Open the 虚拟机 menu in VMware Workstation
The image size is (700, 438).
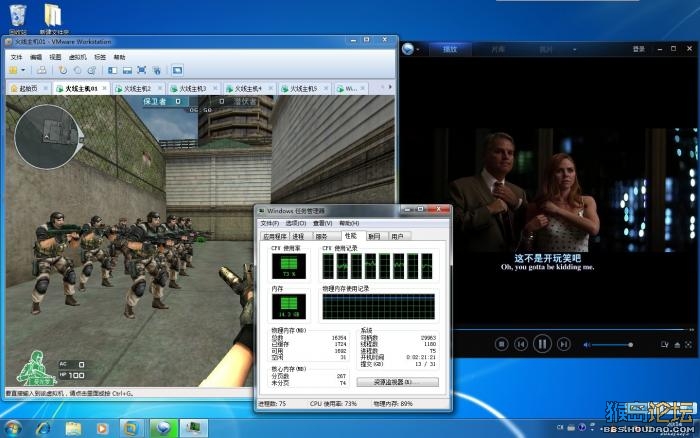point(78,57)
